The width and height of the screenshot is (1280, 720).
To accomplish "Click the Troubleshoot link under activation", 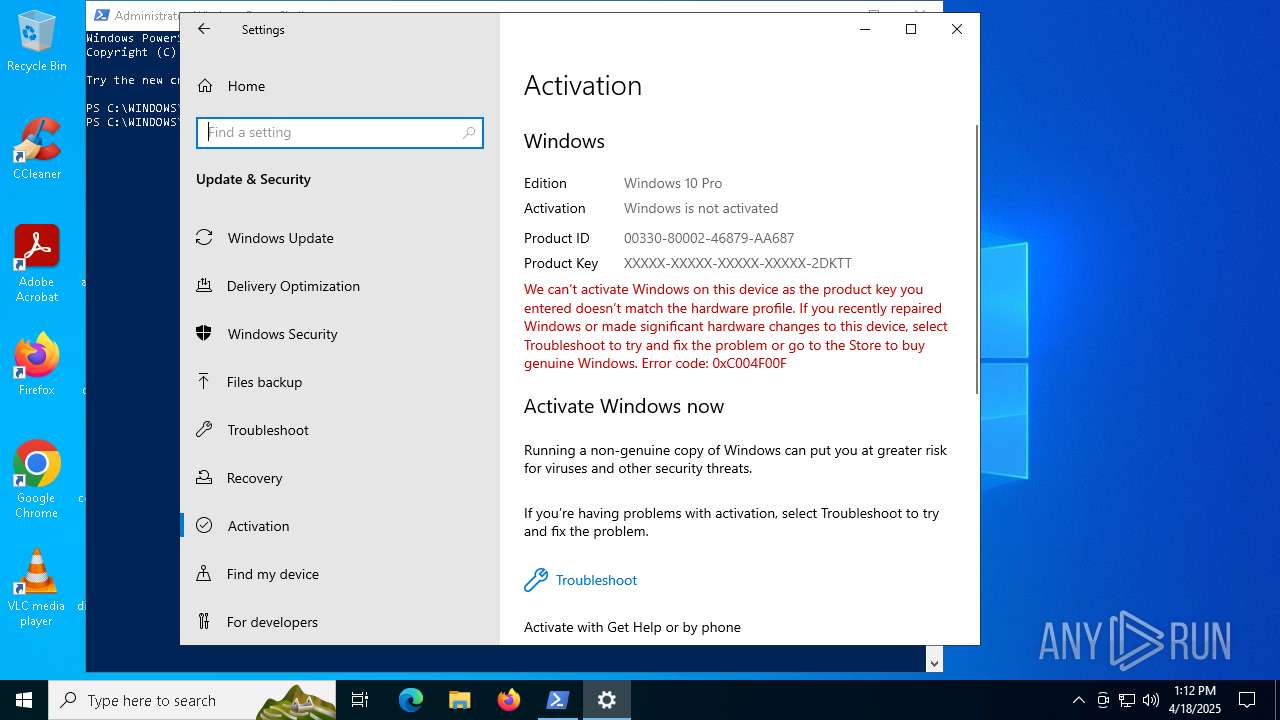I will 596,580.
